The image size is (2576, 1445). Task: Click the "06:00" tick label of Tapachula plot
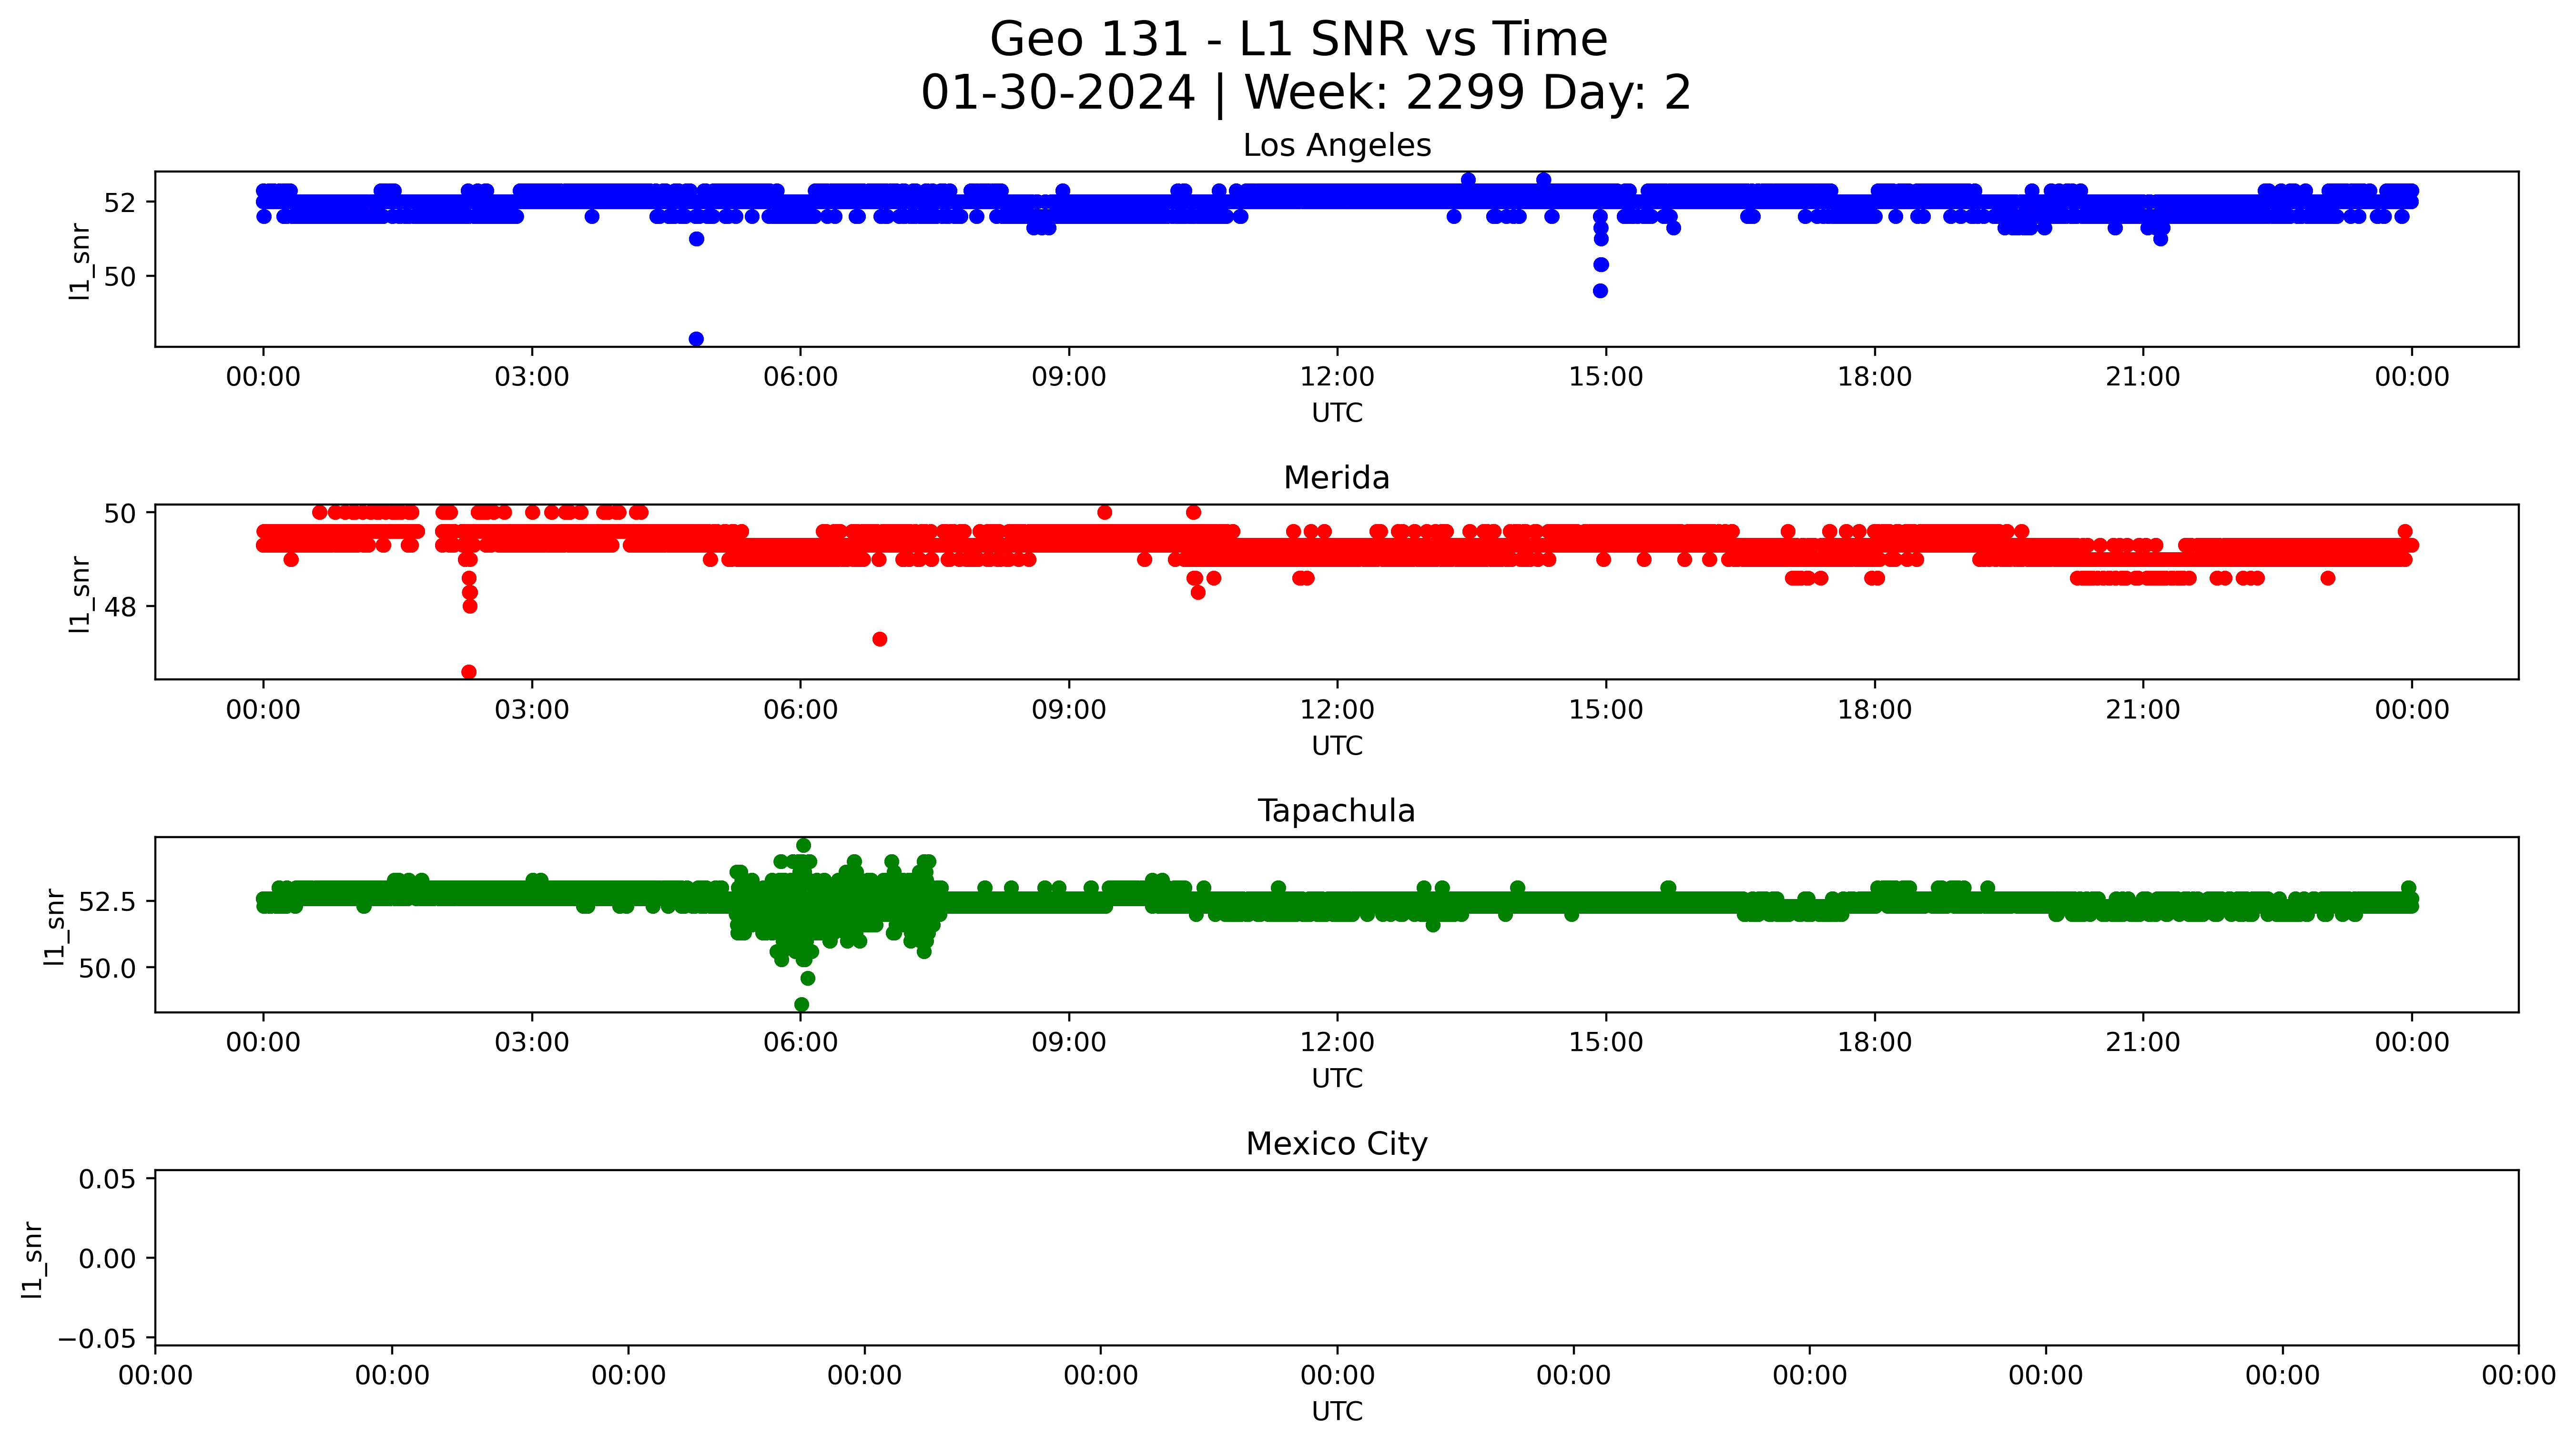coord(800,1043)
